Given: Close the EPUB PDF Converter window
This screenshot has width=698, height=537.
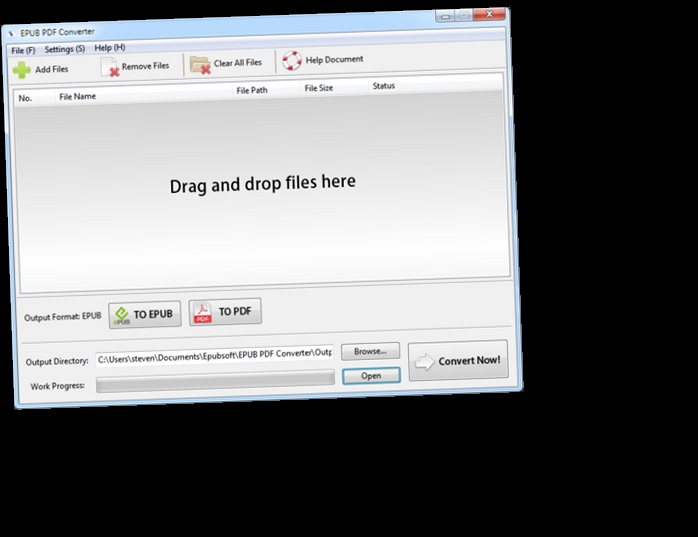Looking at the screenshot, I should [489, 14].
